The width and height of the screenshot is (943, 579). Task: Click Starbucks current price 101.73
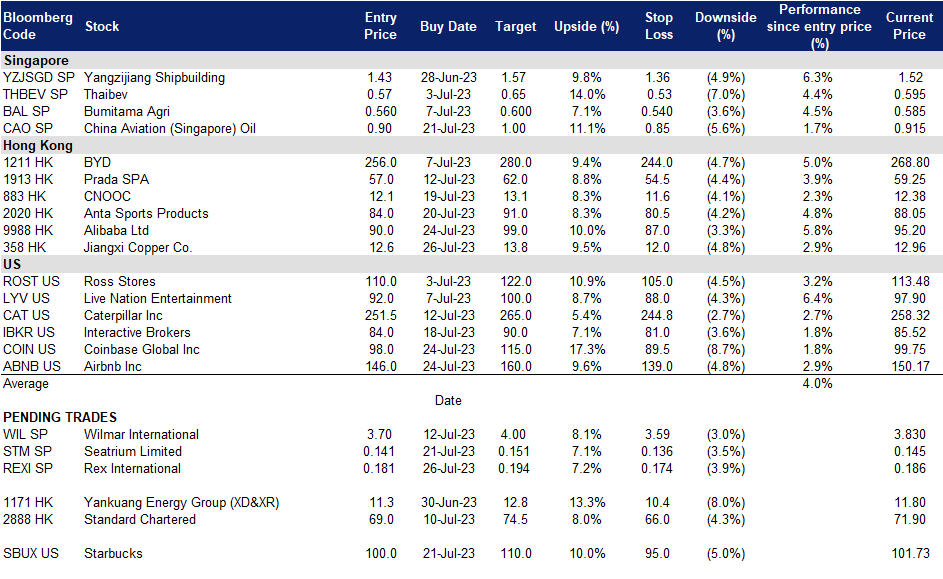coord(910,554)
